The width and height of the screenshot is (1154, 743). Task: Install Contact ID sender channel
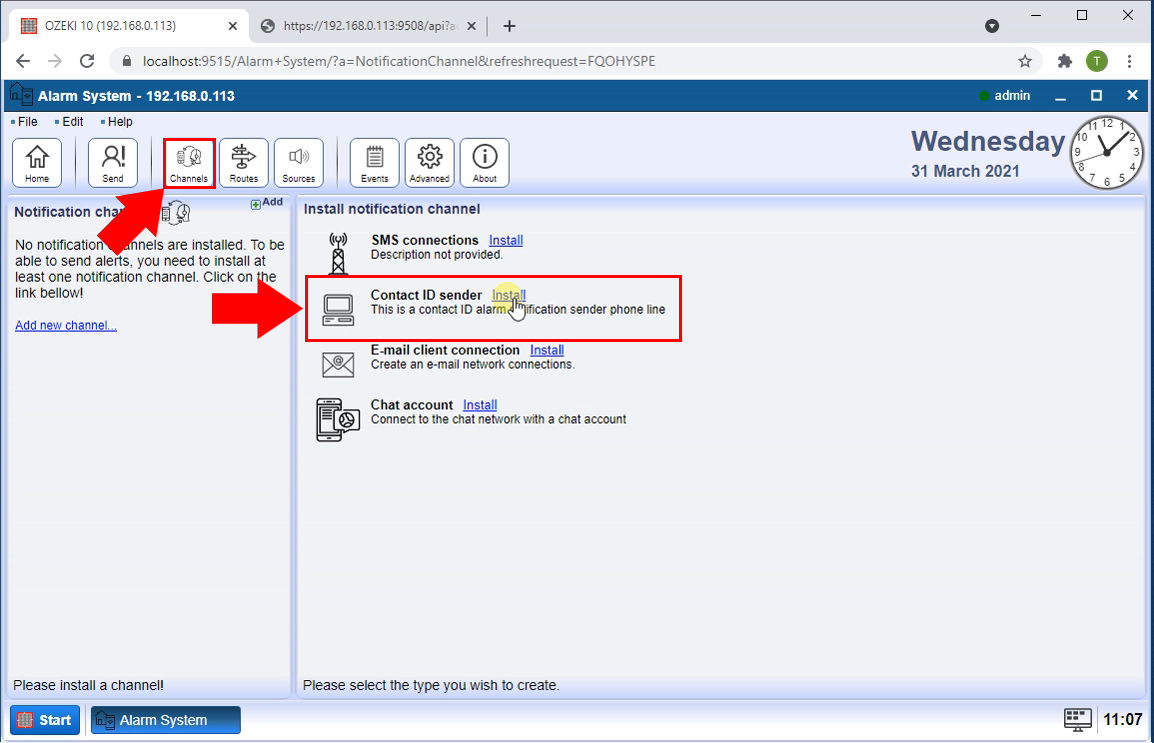point(509,295)
